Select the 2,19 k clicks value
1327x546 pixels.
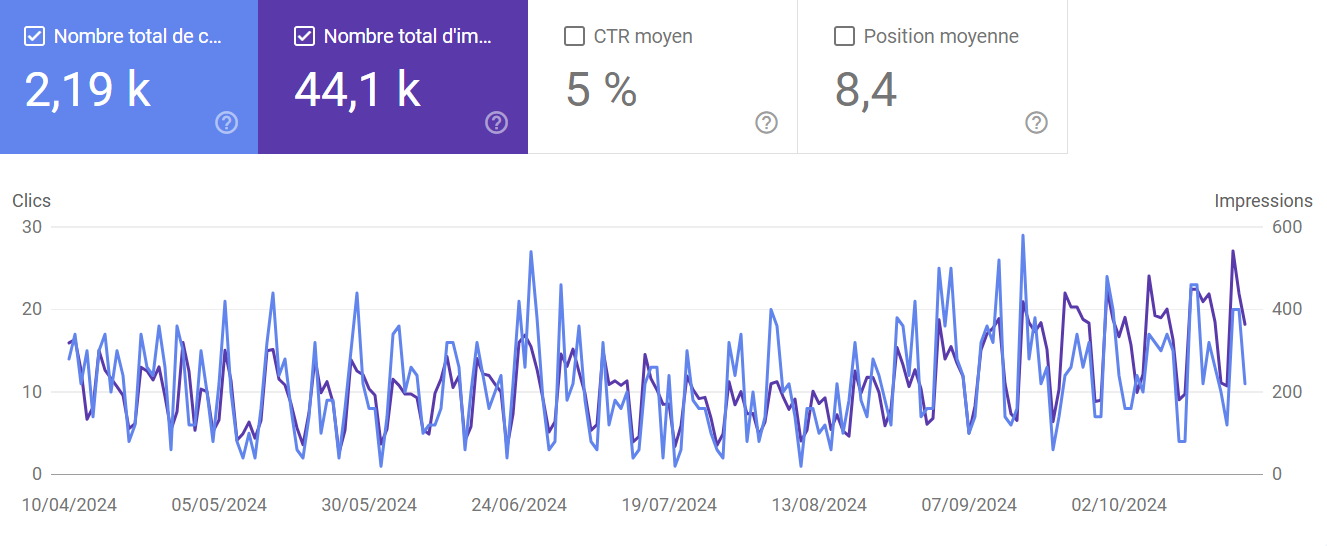87,90
